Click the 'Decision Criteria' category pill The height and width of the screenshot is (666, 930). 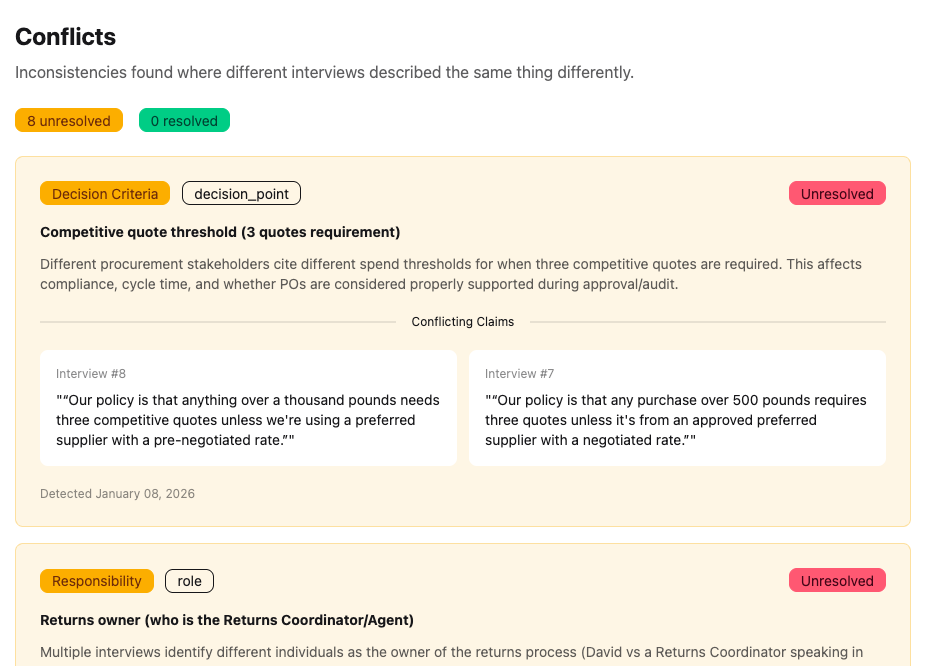[x=104, y=193]
